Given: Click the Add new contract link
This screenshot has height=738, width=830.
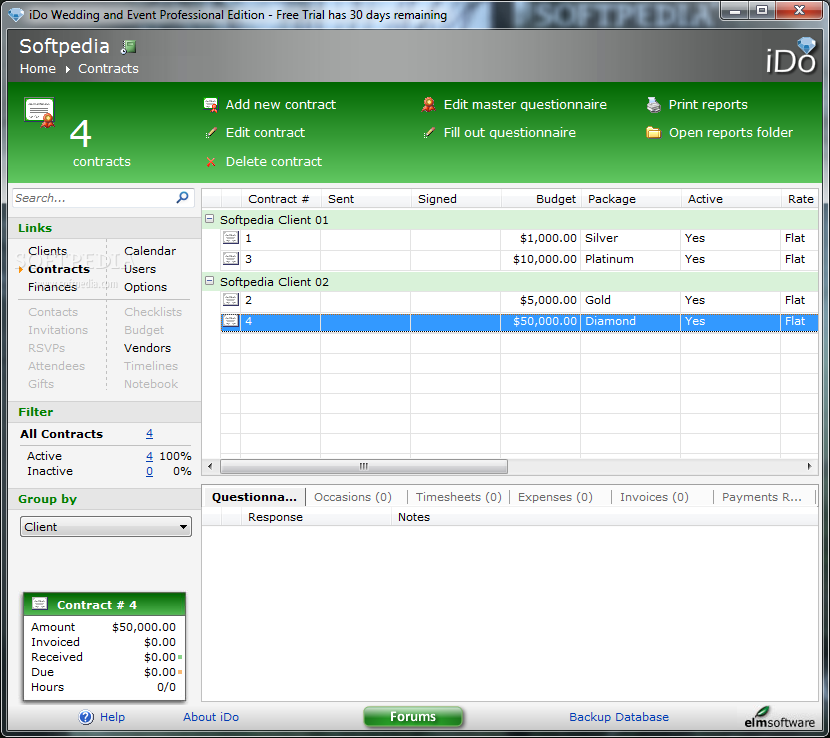Looking at the screenshot, I should [281, 105].
